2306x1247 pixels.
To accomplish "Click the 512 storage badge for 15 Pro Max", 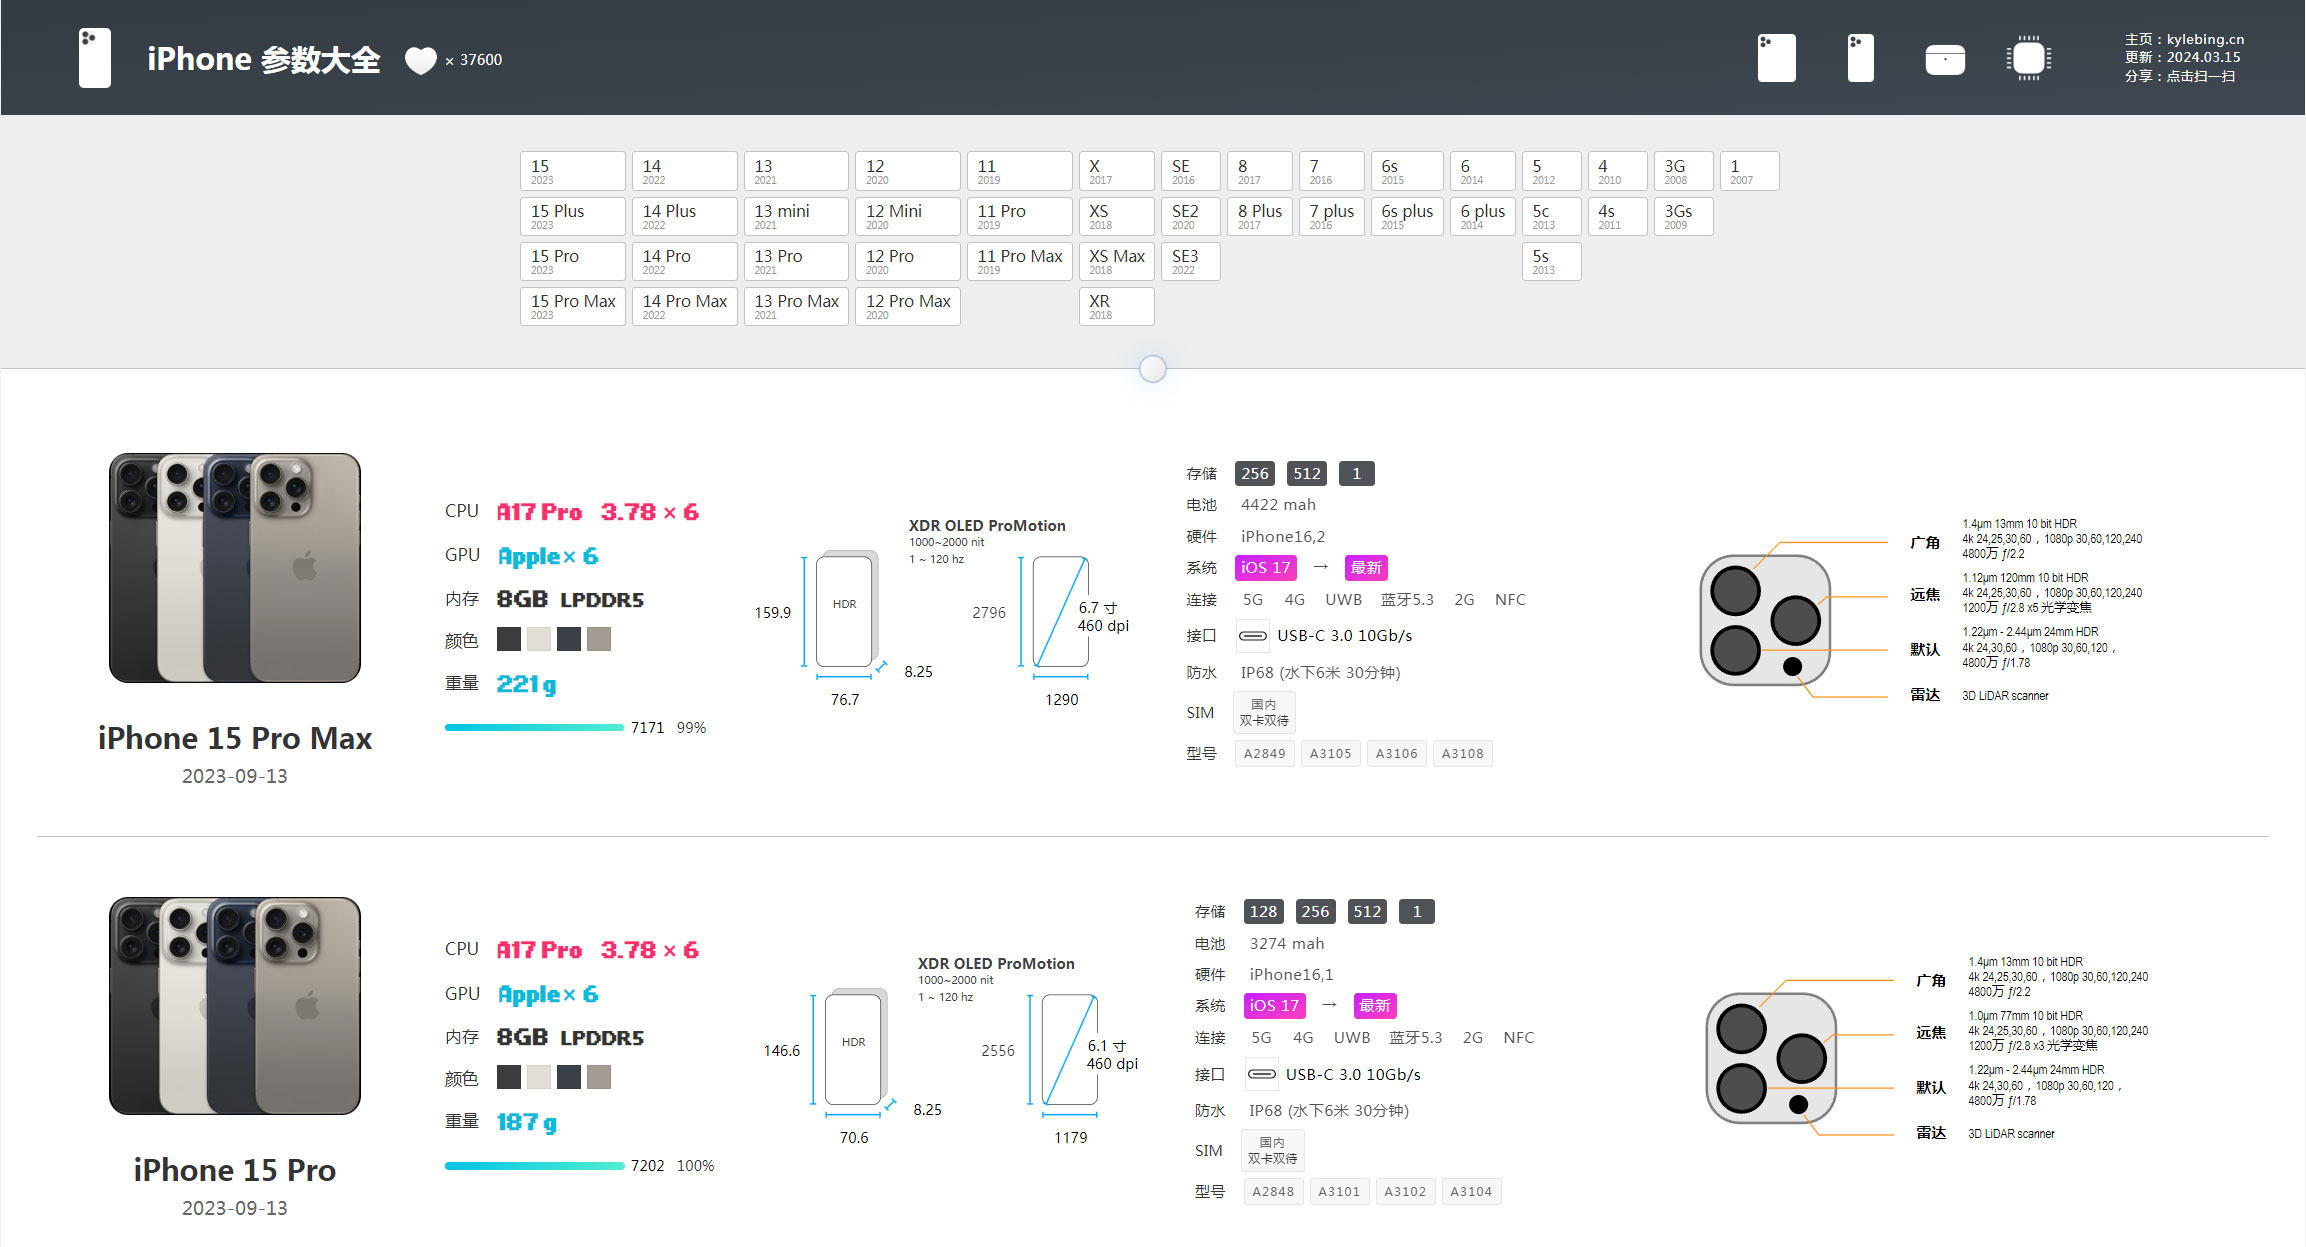I will (x=1307, y=474).
